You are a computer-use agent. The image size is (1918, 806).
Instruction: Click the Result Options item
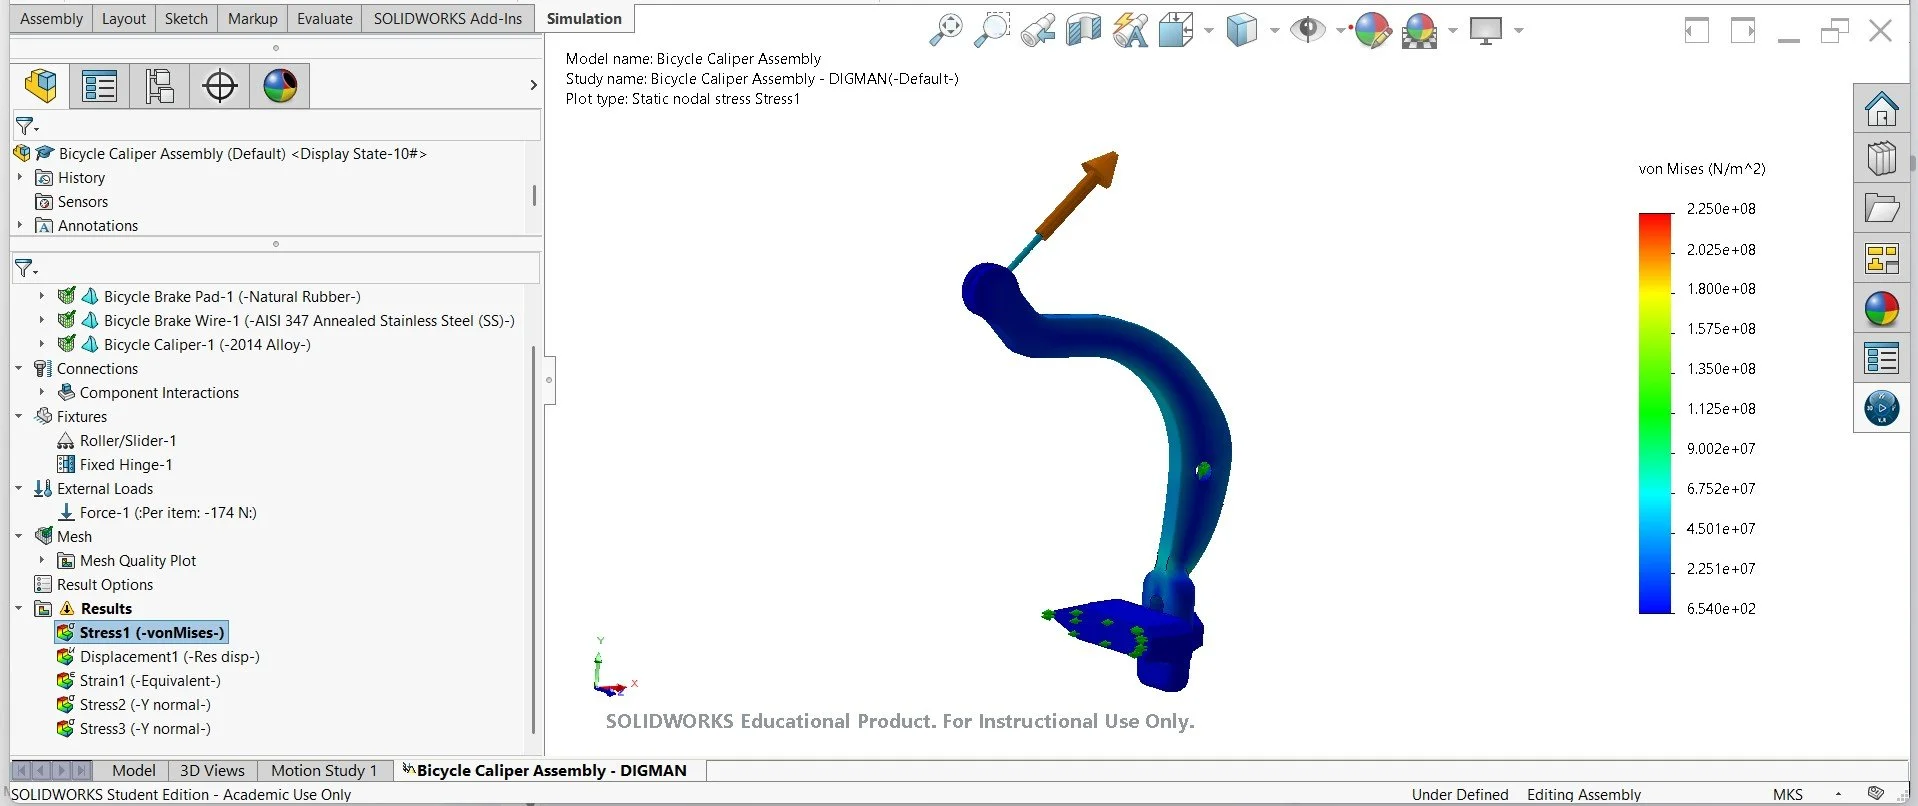(94, 584)
